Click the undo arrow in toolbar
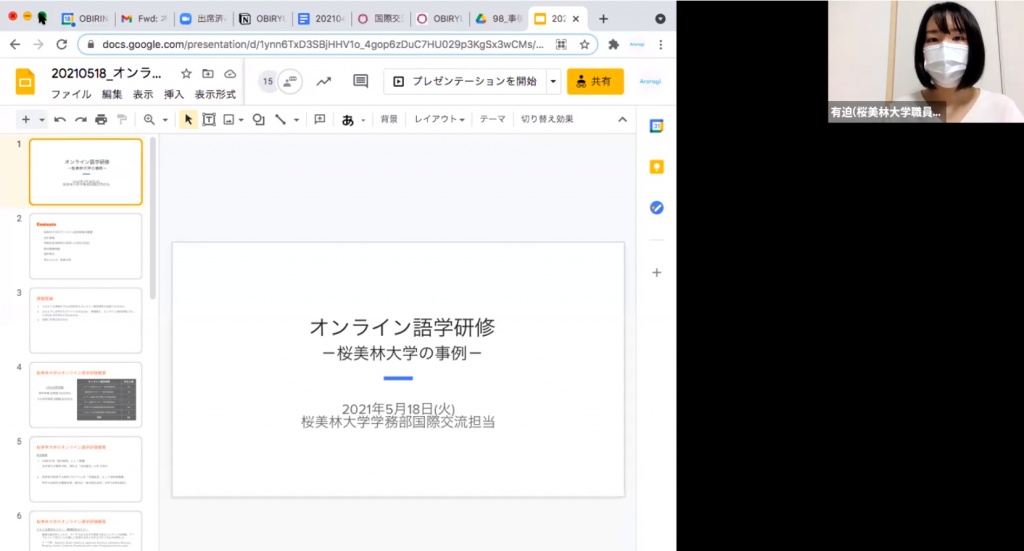1024x551 pixels. 60,119
